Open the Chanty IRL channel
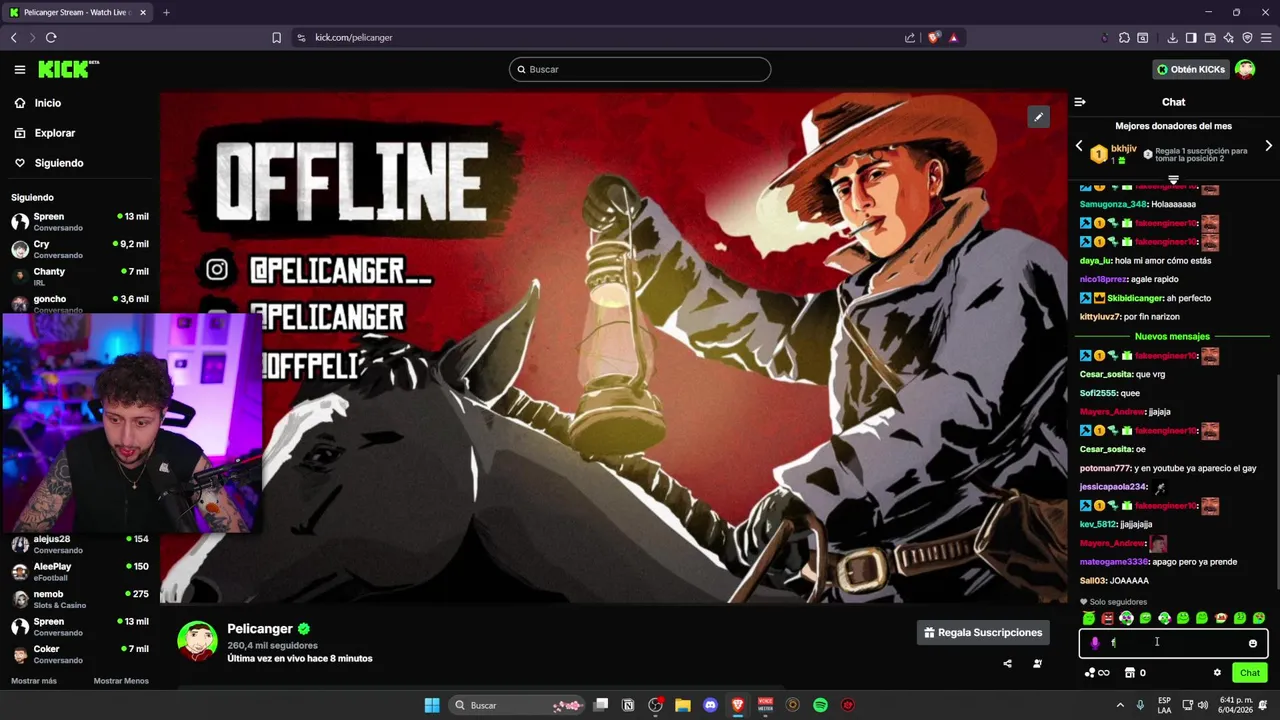Viewport: 1280px width, 720px height. (x=80, y=276)
